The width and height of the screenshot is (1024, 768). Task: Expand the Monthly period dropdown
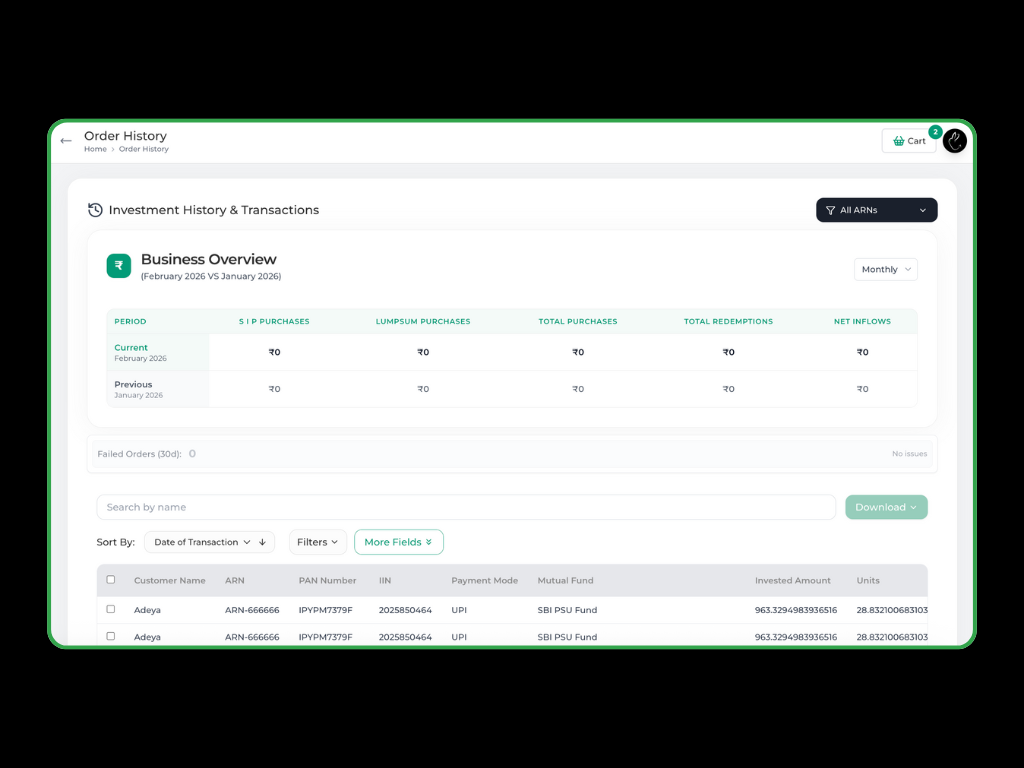point(885,269)
